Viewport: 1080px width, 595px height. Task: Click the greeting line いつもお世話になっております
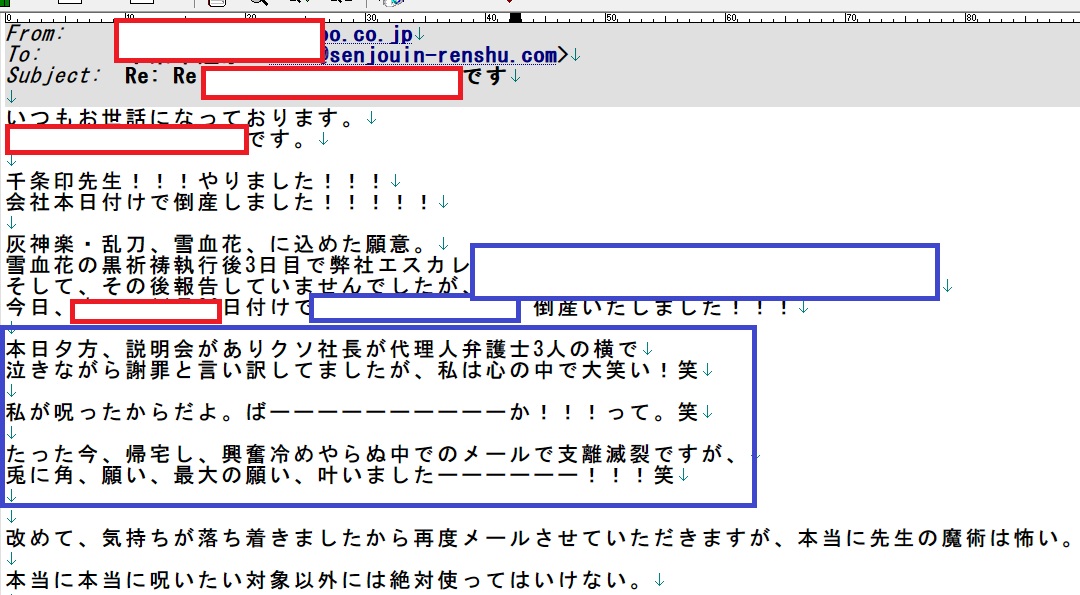tap(180, 119)
